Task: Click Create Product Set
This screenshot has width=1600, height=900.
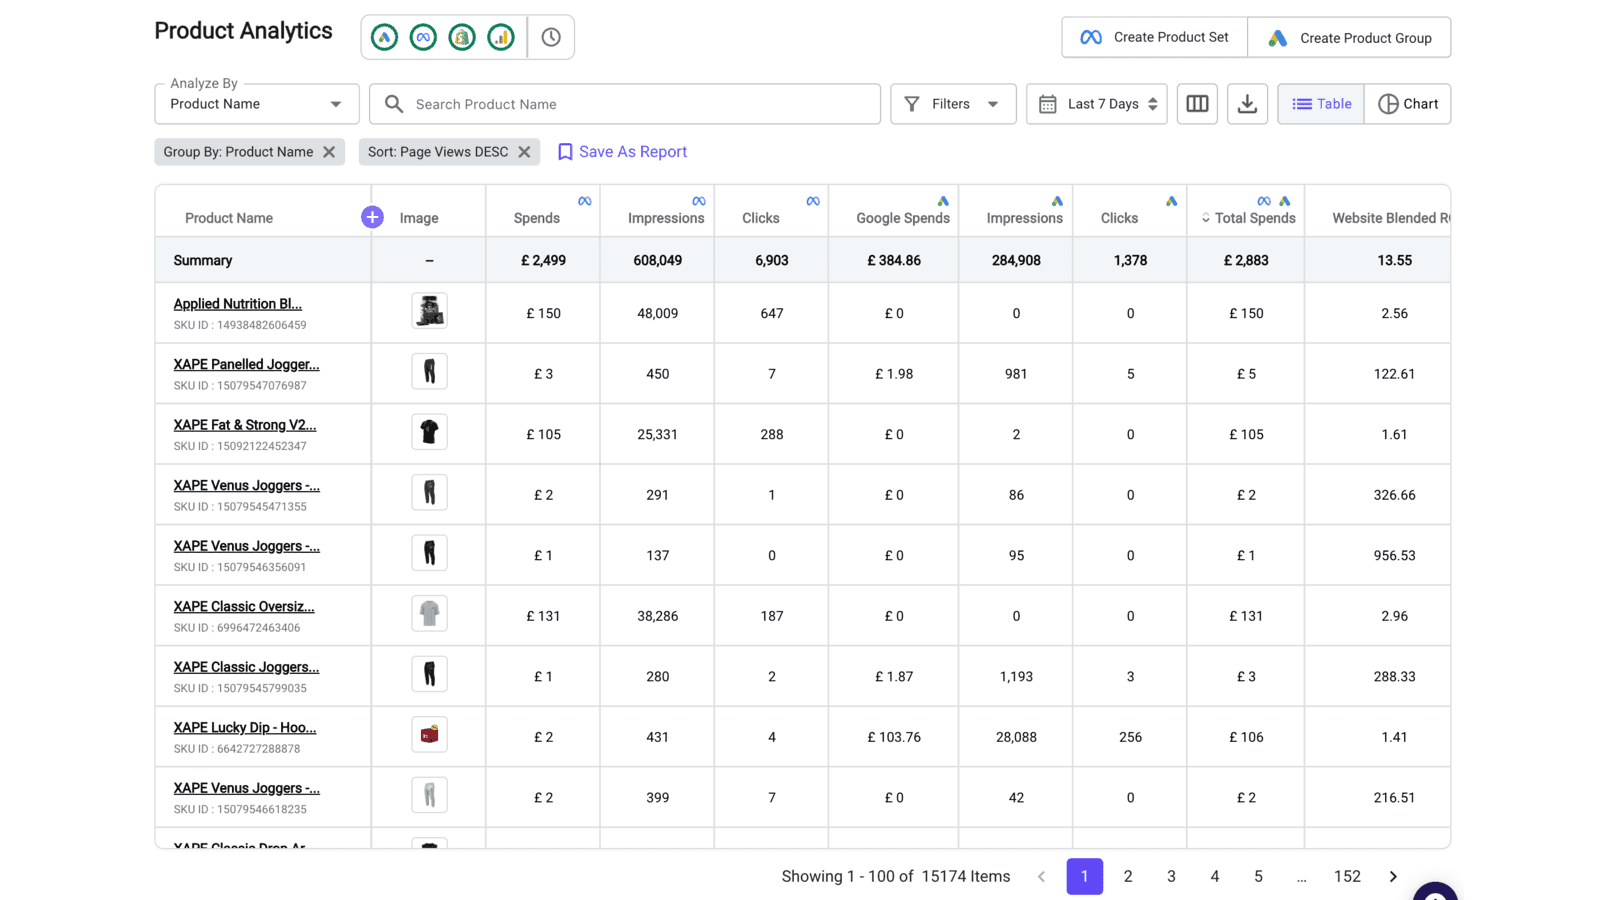Action: (x=1153, y=37)
